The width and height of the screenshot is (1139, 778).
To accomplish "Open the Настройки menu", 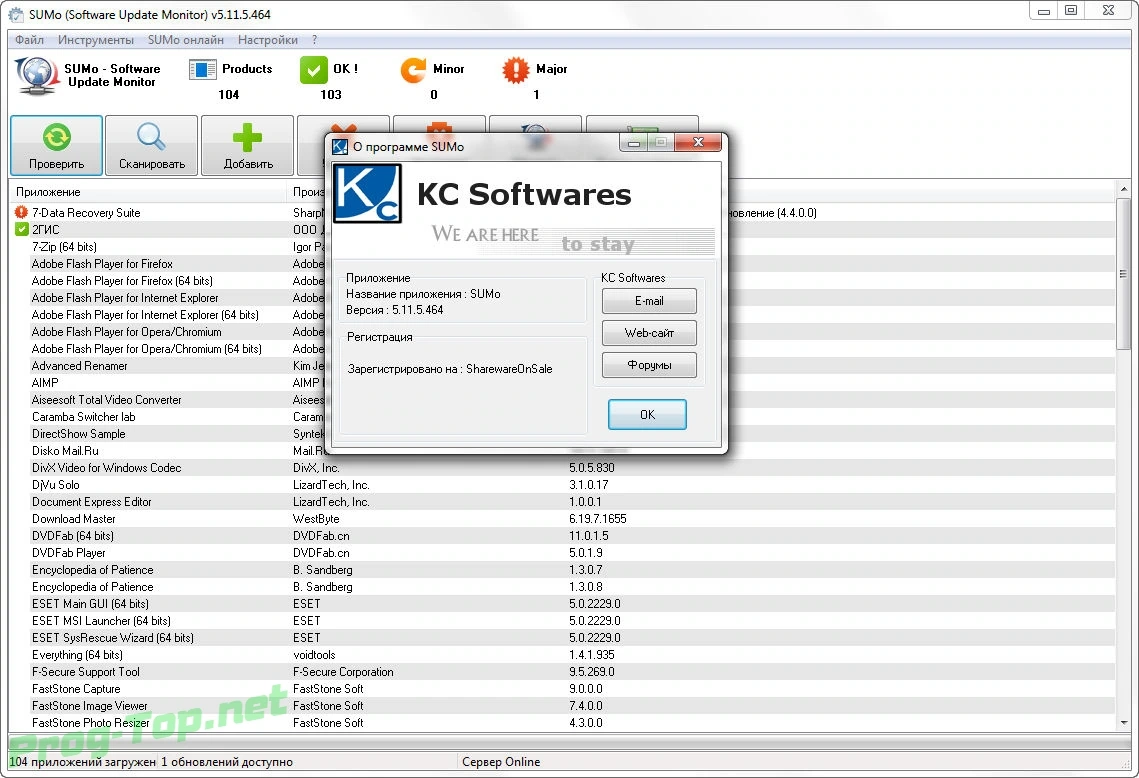I will [x=267, y=40].
